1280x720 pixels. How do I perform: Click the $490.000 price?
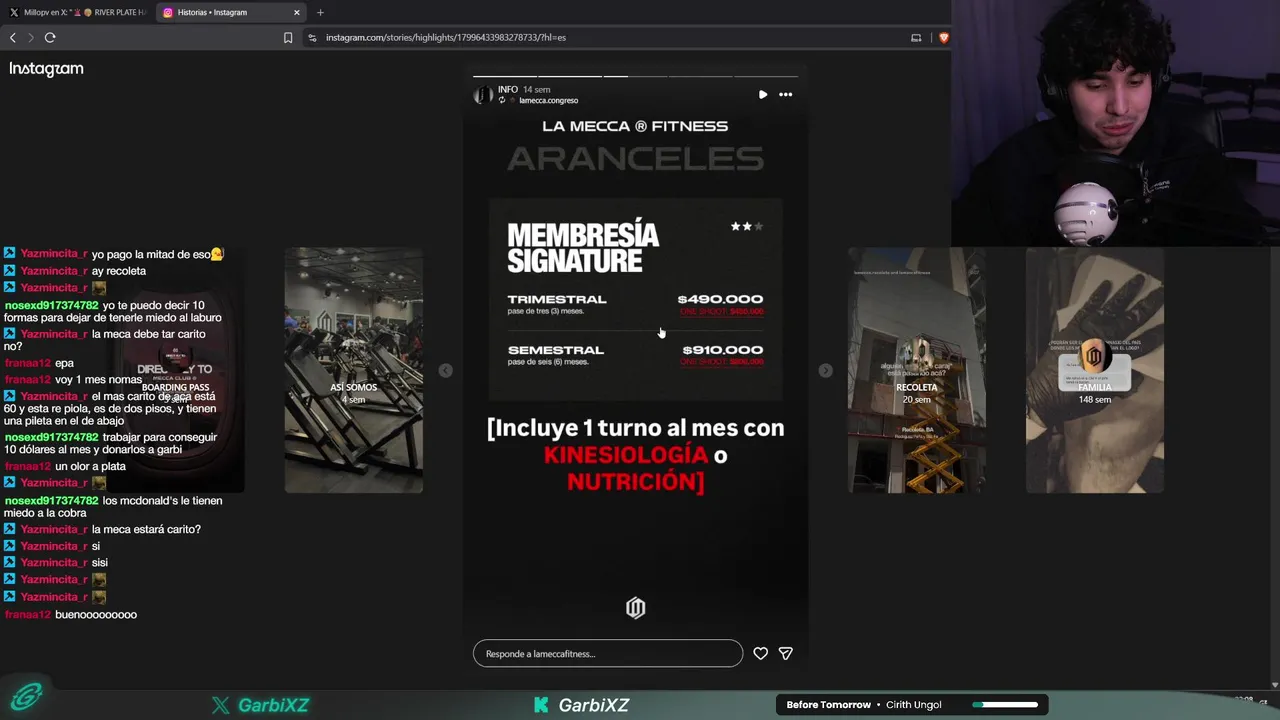(720, 299)
